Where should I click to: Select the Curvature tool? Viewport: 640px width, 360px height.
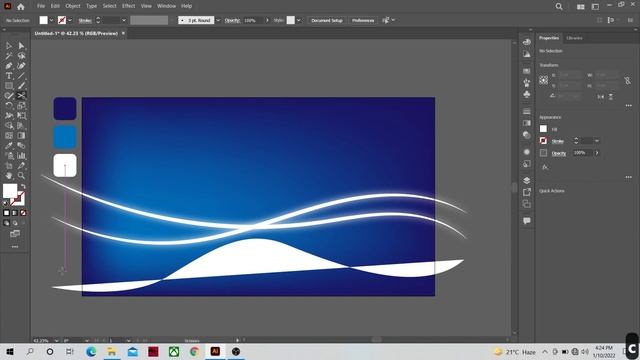tap(21, 66)
